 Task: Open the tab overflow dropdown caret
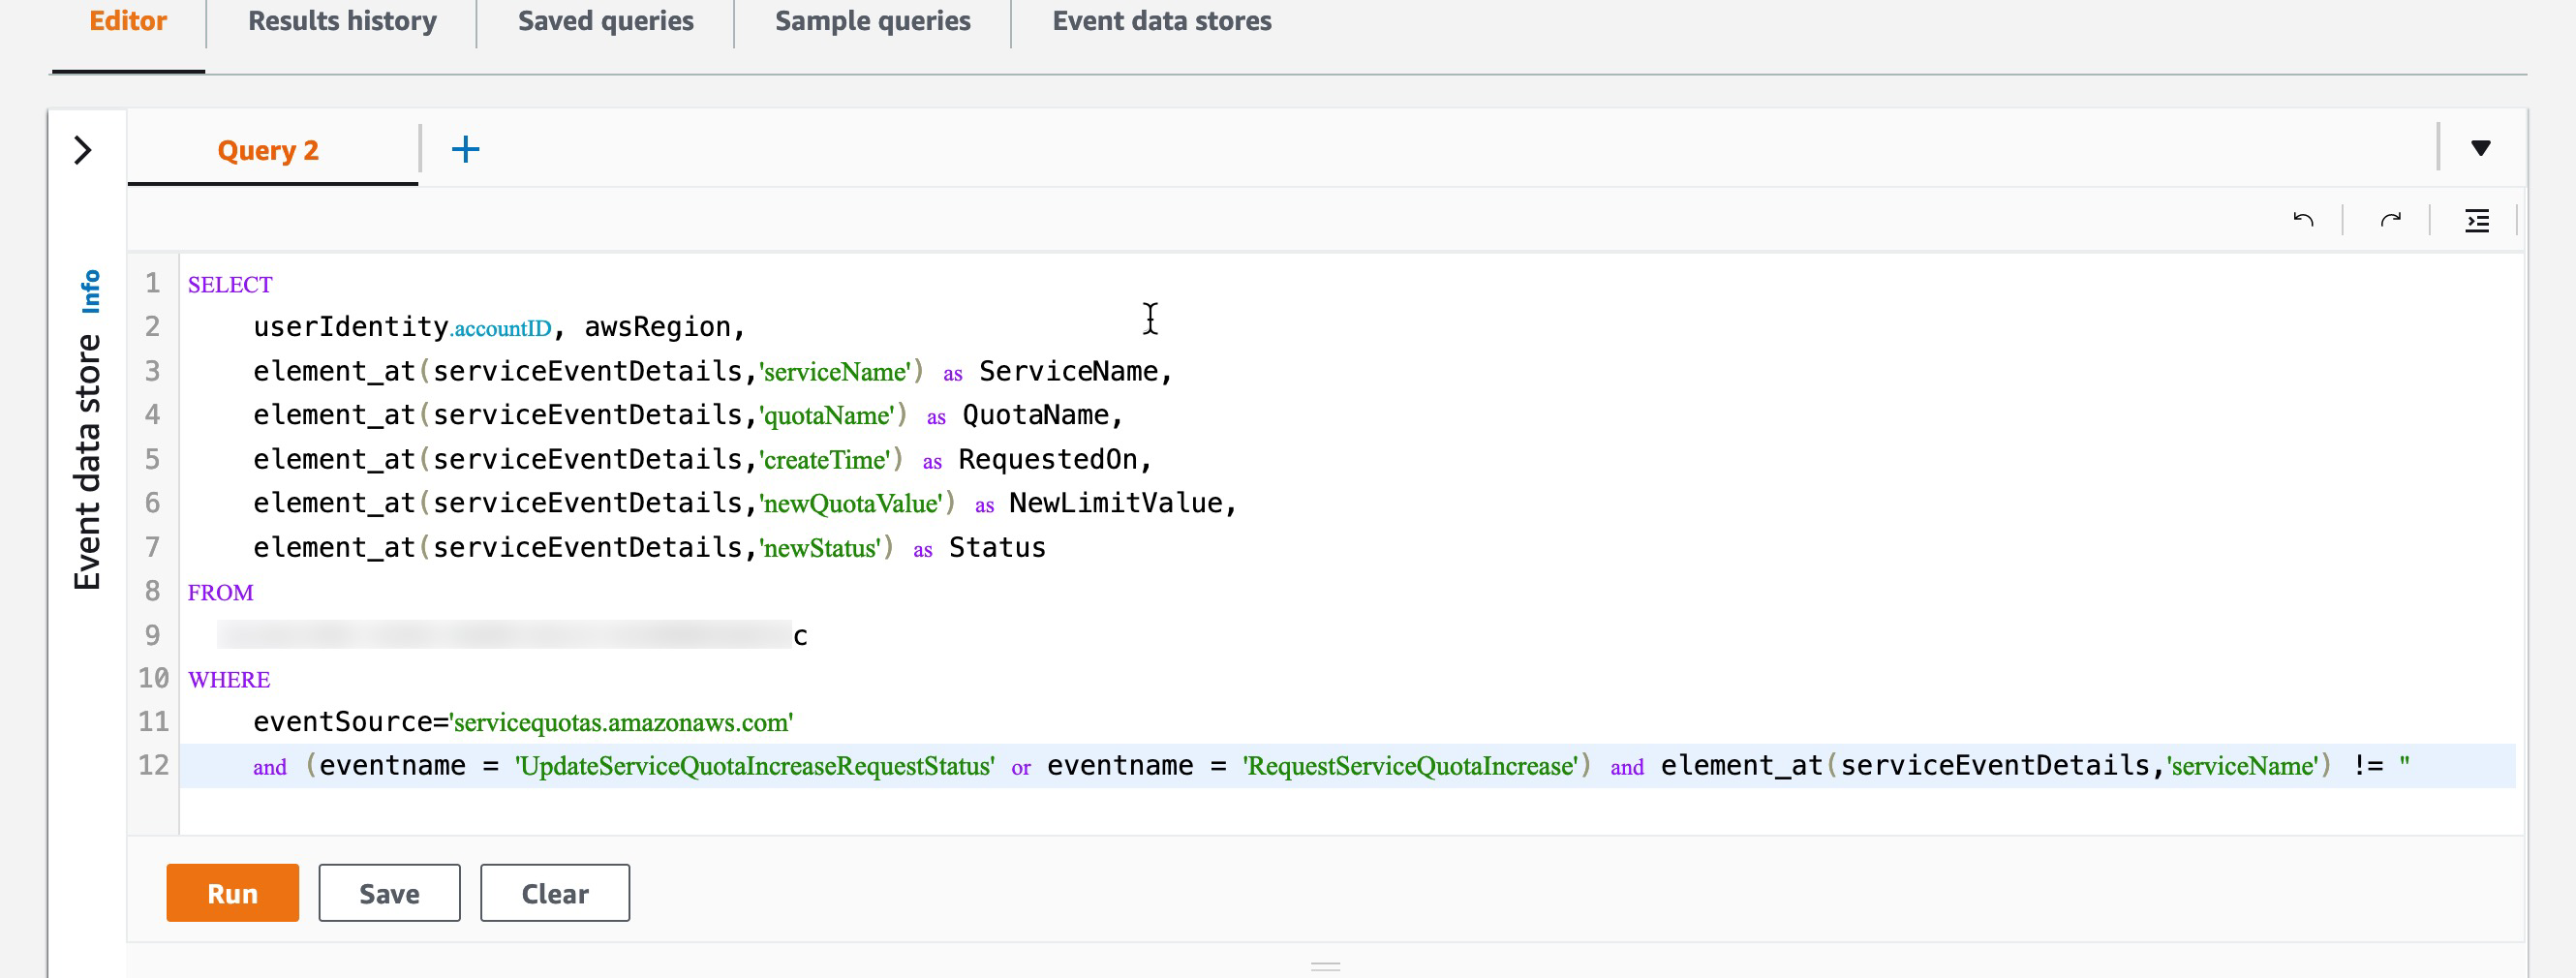tap(2483, 148)
